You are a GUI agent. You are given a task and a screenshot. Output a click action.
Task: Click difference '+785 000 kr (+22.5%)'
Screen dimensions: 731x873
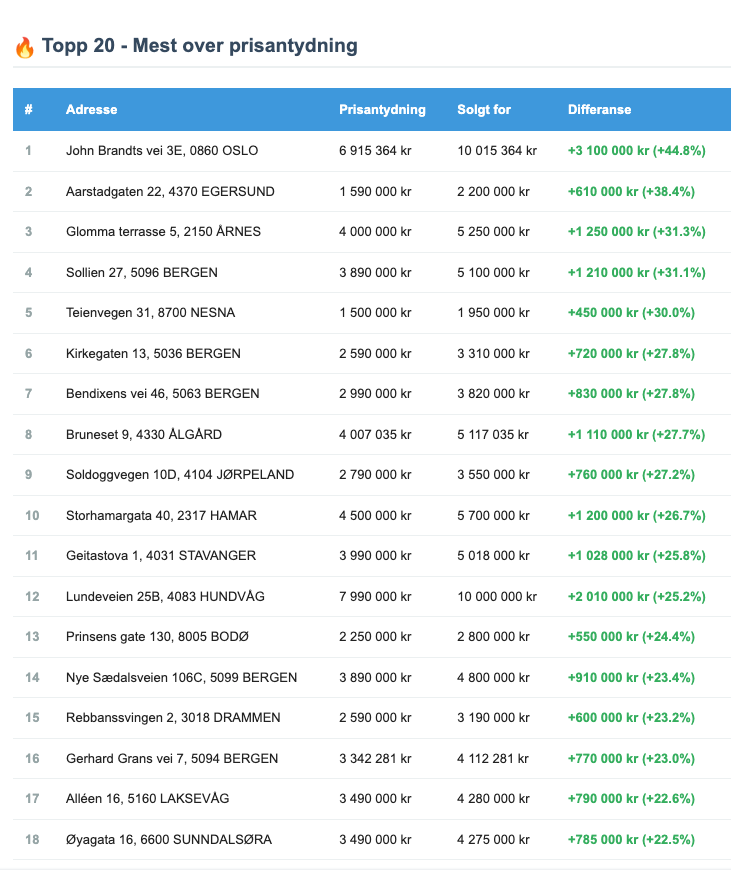631,840
